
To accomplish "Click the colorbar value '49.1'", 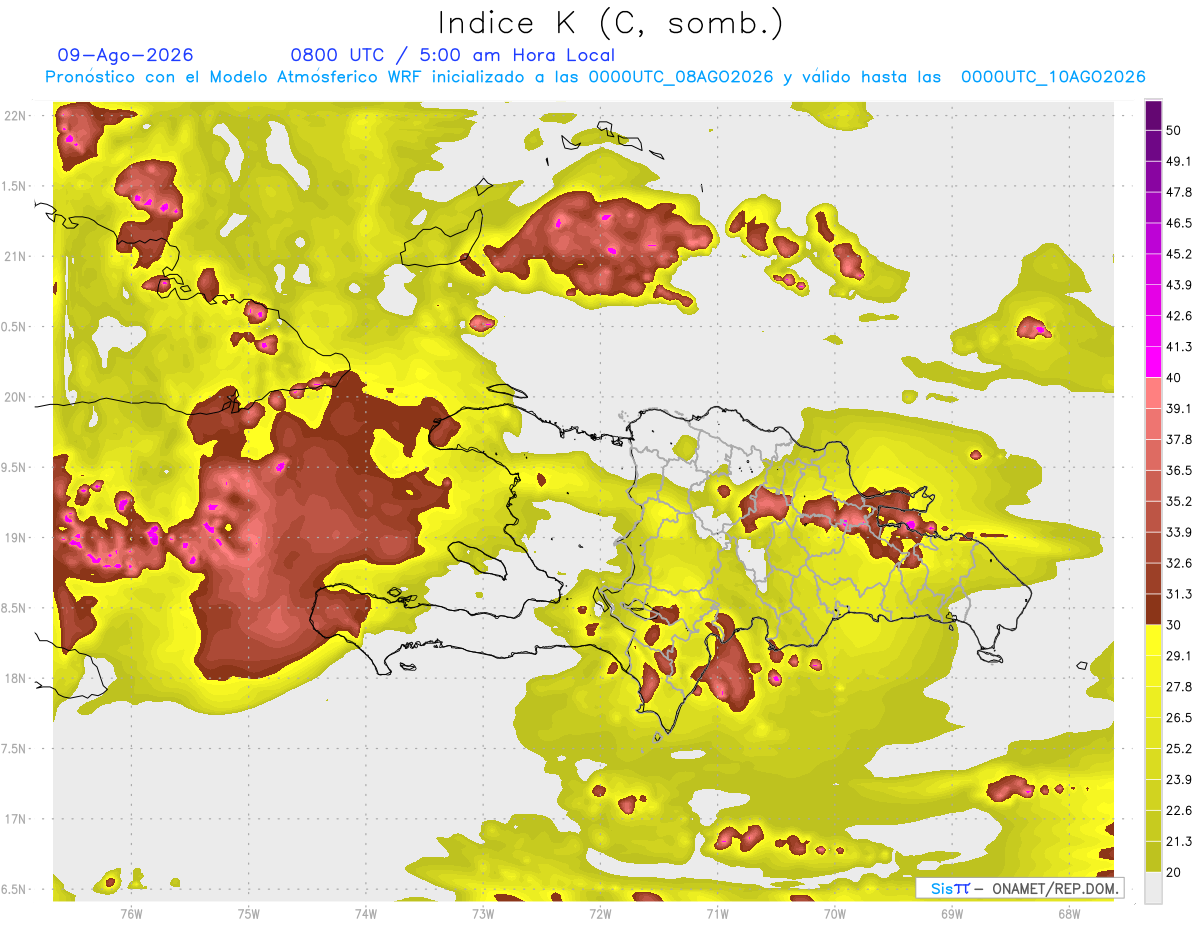I will 1178,161.
